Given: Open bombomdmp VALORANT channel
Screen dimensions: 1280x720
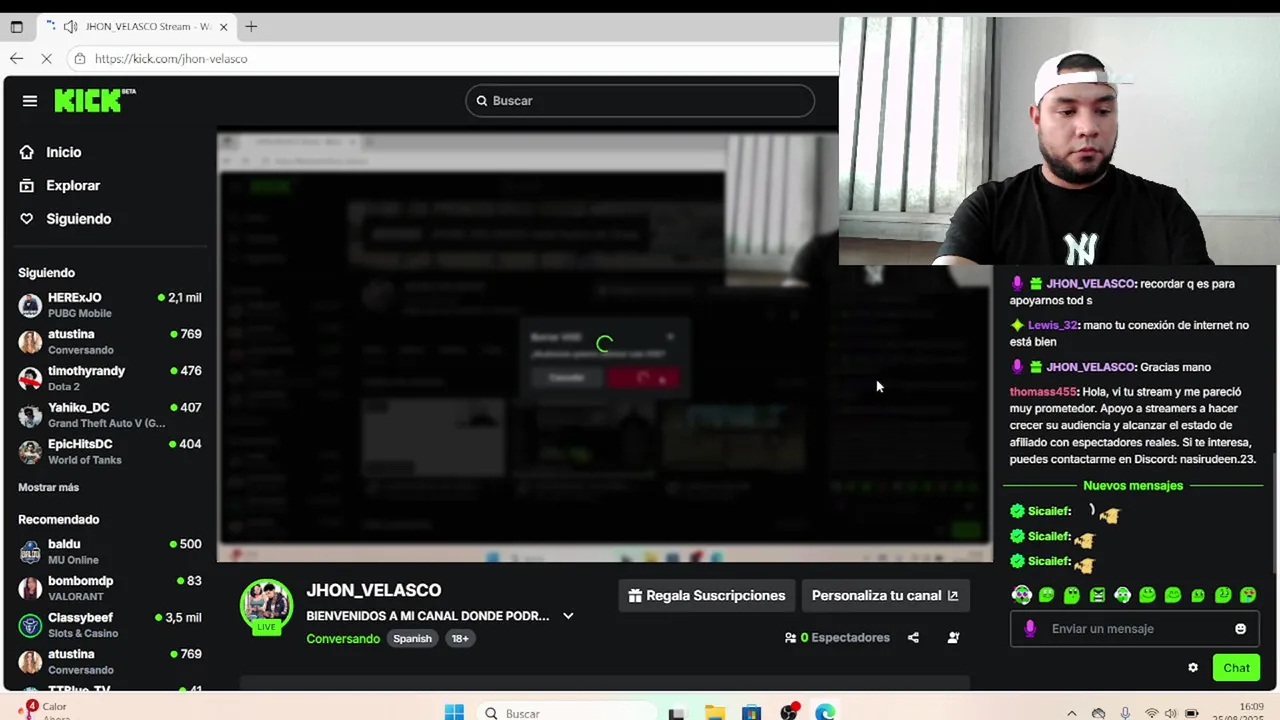Looking at the screenshot, I should pos(110,588).
